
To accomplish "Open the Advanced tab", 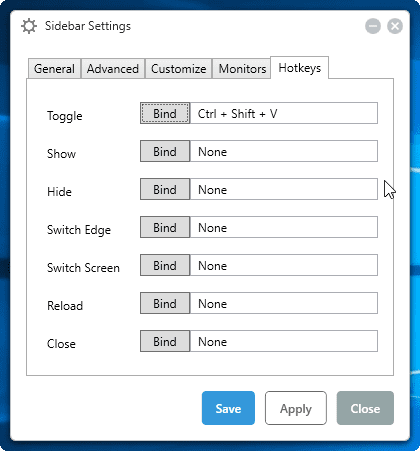I will tap(113, 69).
